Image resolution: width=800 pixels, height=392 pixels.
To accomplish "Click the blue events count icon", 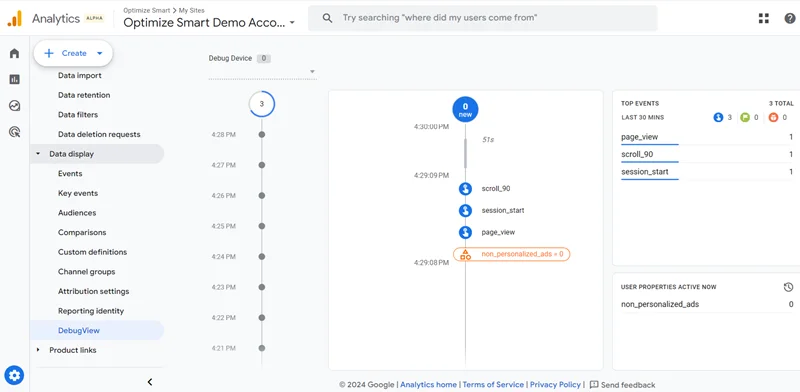I will click(718, 117).
